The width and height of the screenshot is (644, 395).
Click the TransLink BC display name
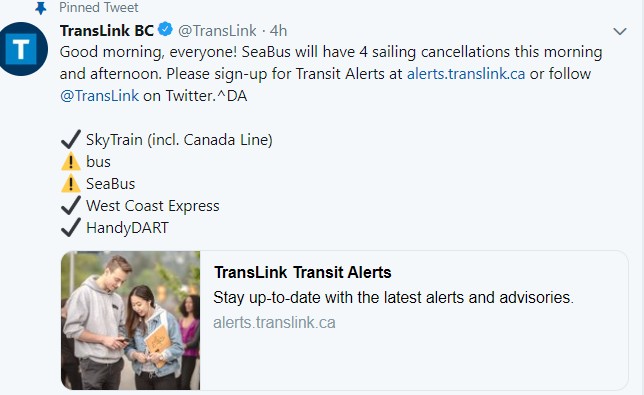107,30
